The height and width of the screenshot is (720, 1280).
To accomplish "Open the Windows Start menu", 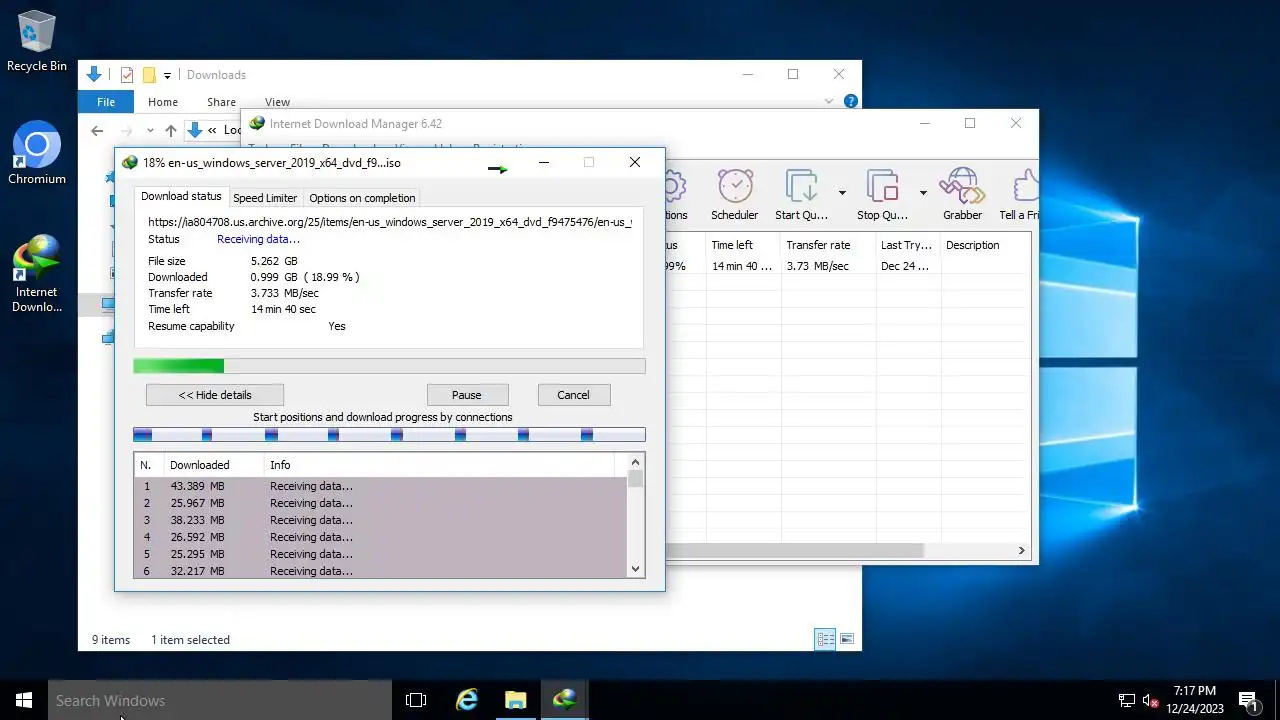I will coord(24,700).
